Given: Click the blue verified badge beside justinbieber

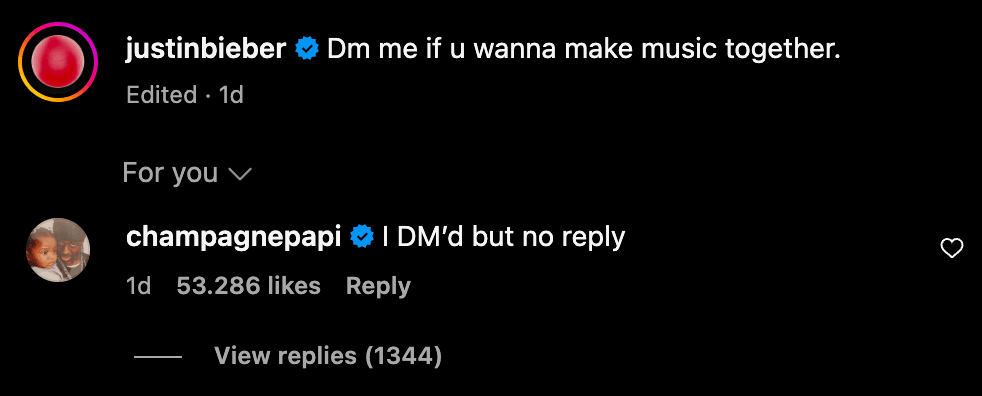Looking at the screenshot, I should click(308, 48).
